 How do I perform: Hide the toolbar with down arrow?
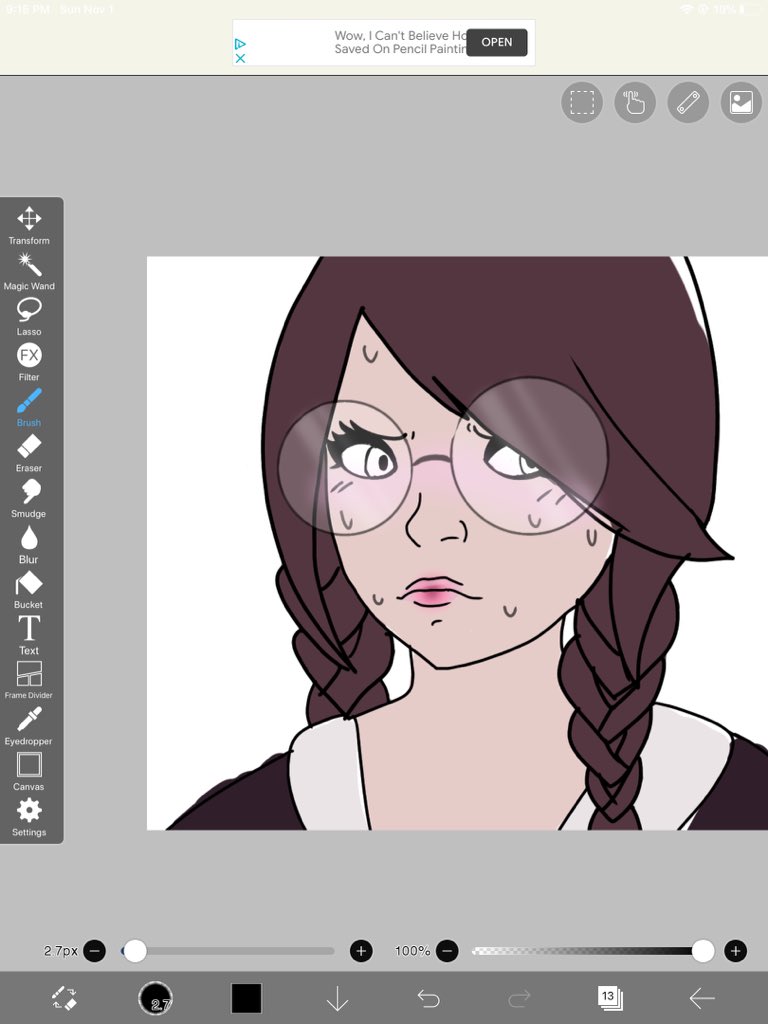point(337,998)
